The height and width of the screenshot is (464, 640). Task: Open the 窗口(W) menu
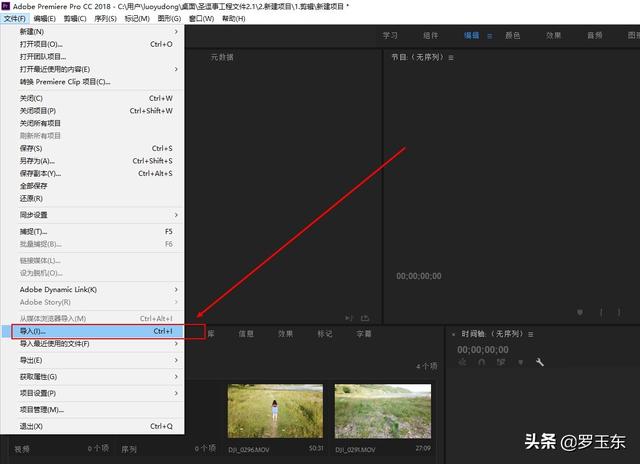pyautogui.click(x=201, y=18)
